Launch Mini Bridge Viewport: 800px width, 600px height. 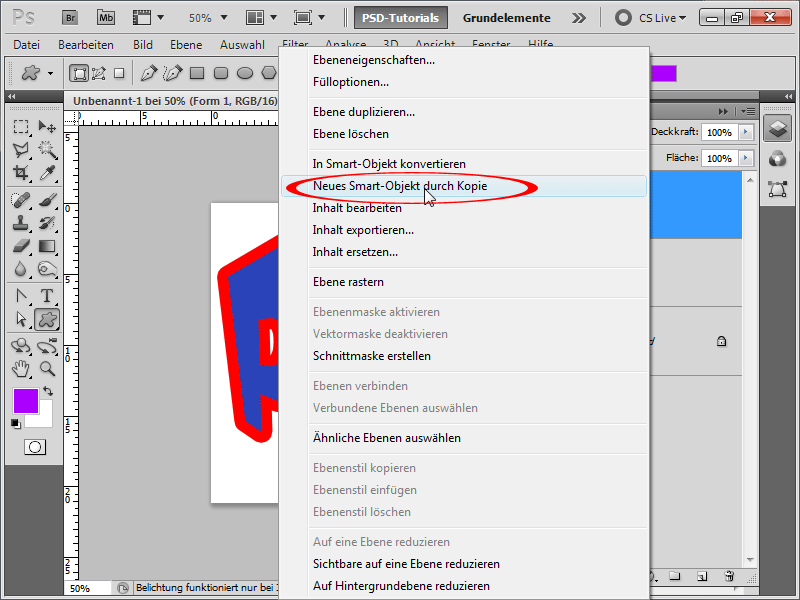pos(106,18)
